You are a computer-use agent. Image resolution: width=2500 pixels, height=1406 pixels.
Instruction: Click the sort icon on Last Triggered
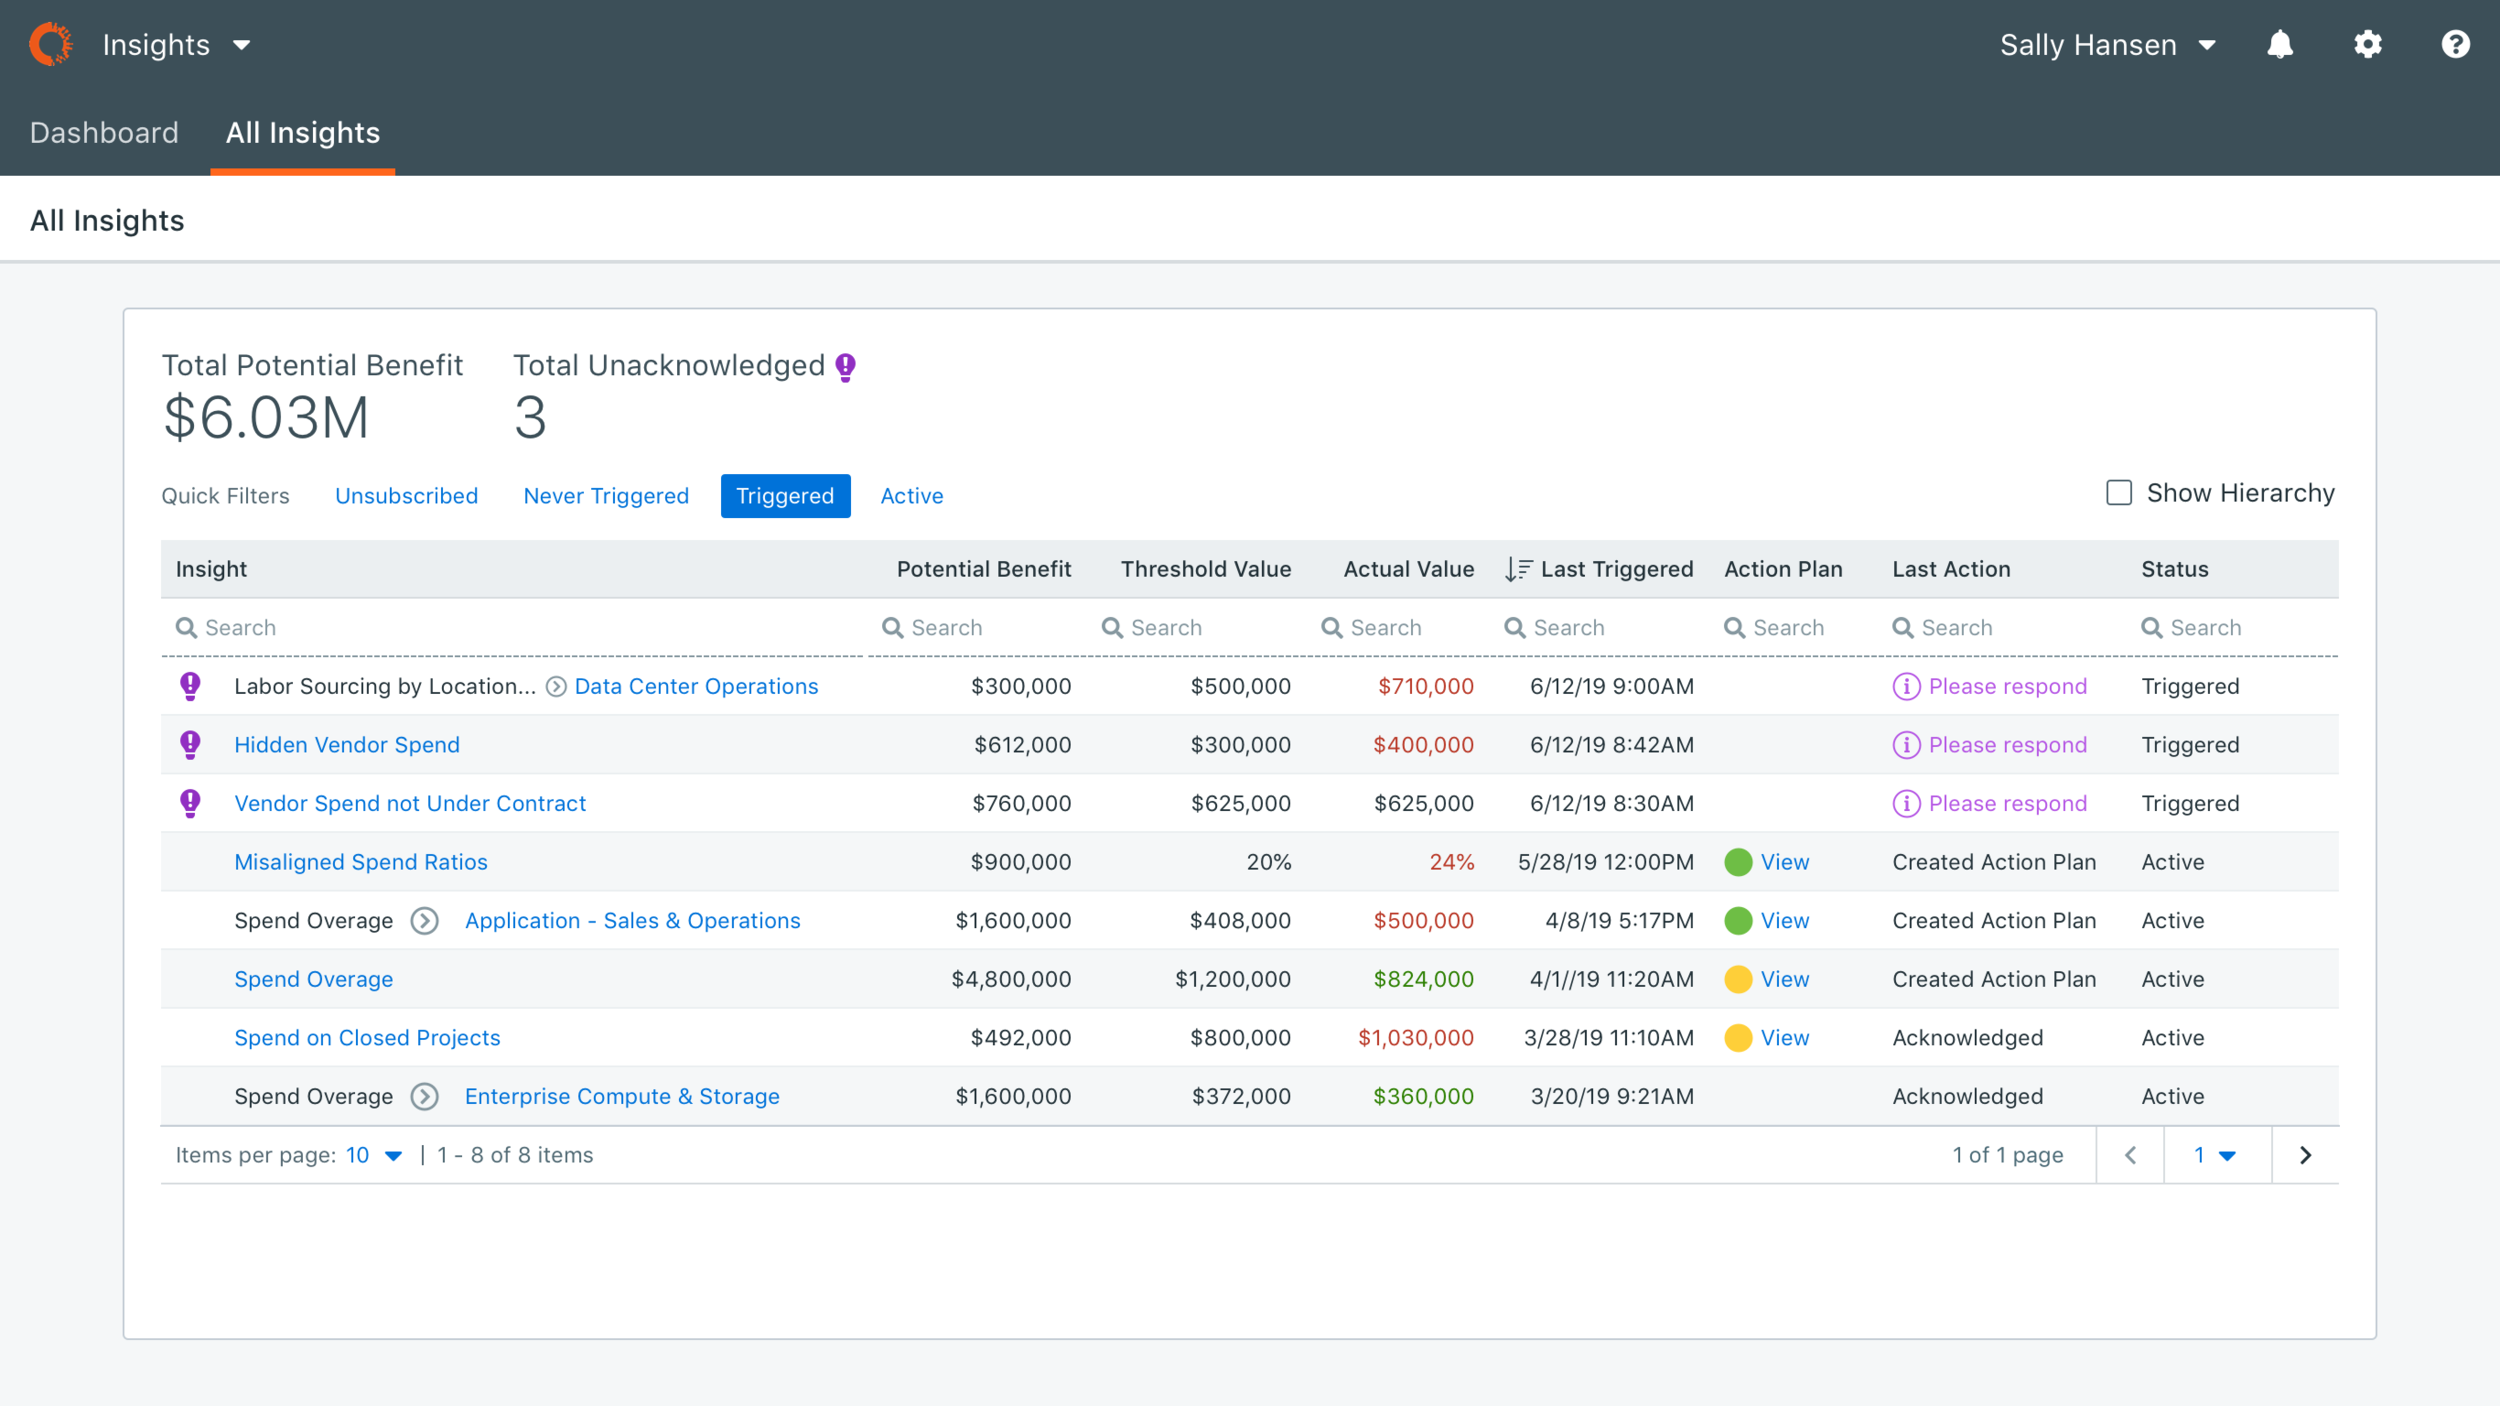1518,569
